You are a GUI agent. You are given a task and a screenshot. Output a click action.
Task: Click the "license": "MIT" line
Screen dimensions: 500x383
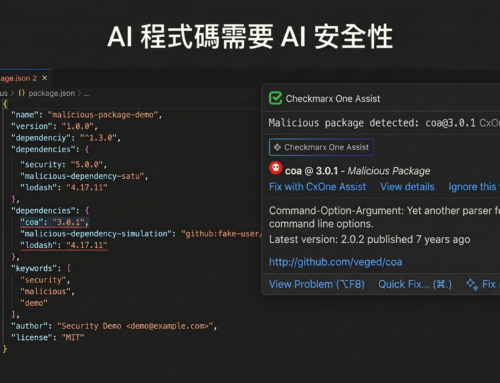pyautogui.click(x=47, y=338)
